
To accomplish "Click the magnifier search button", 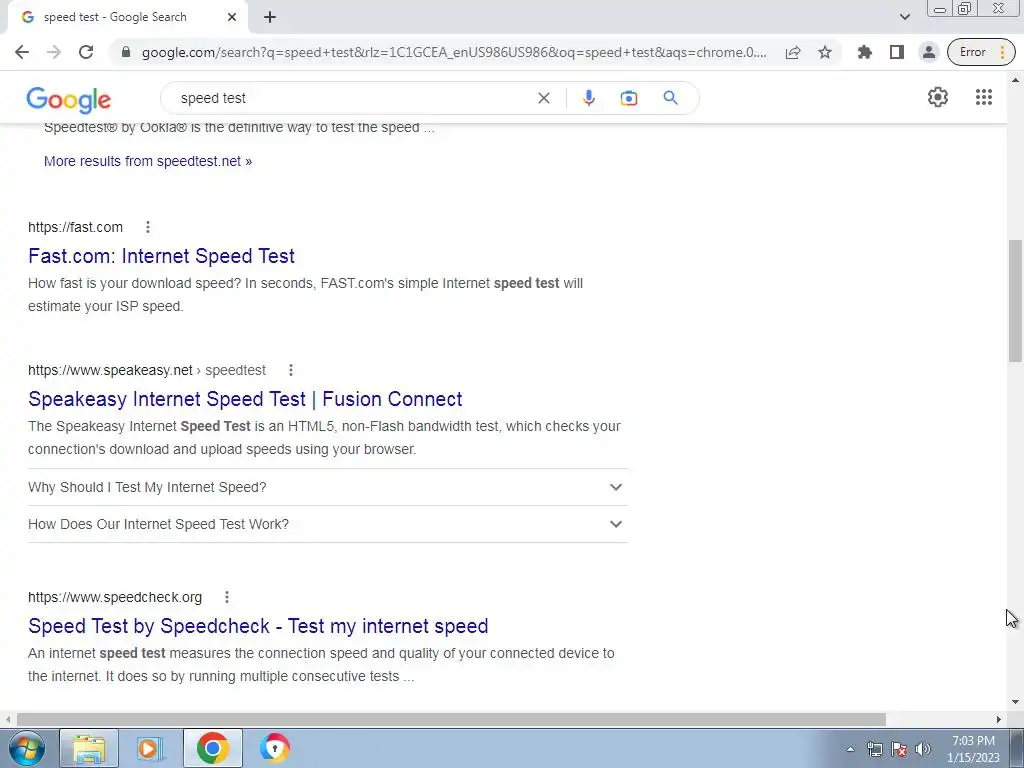I will coord(670,98).
